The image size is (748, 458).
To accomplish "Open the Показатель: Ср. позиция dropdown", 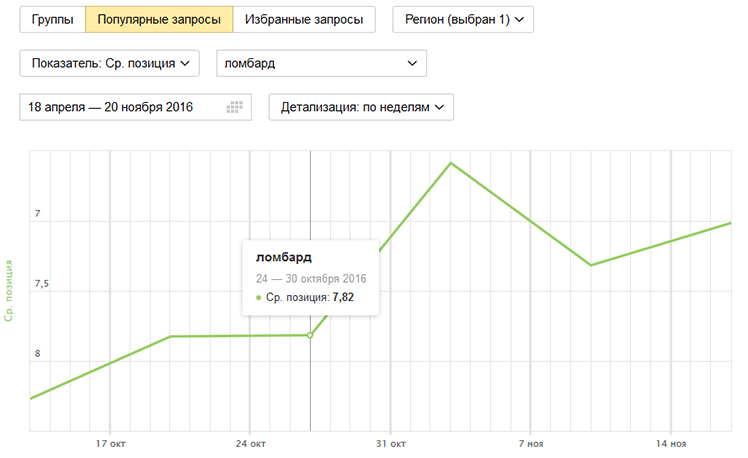I will pos(110,64).
